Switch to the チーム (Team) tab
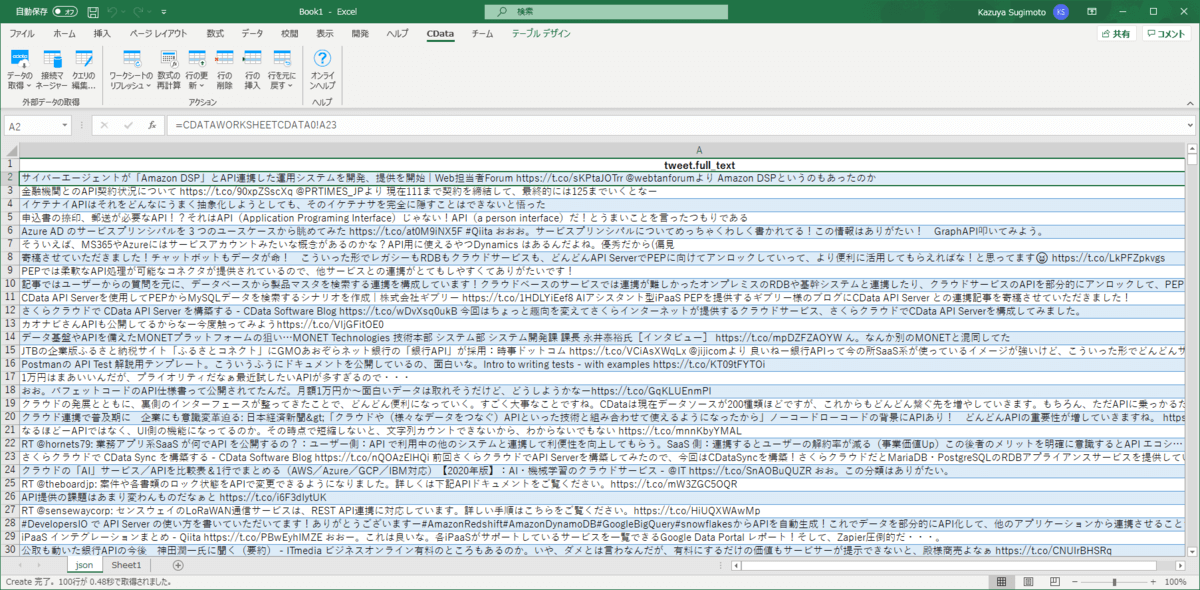1200x590 pixels. 482,33
